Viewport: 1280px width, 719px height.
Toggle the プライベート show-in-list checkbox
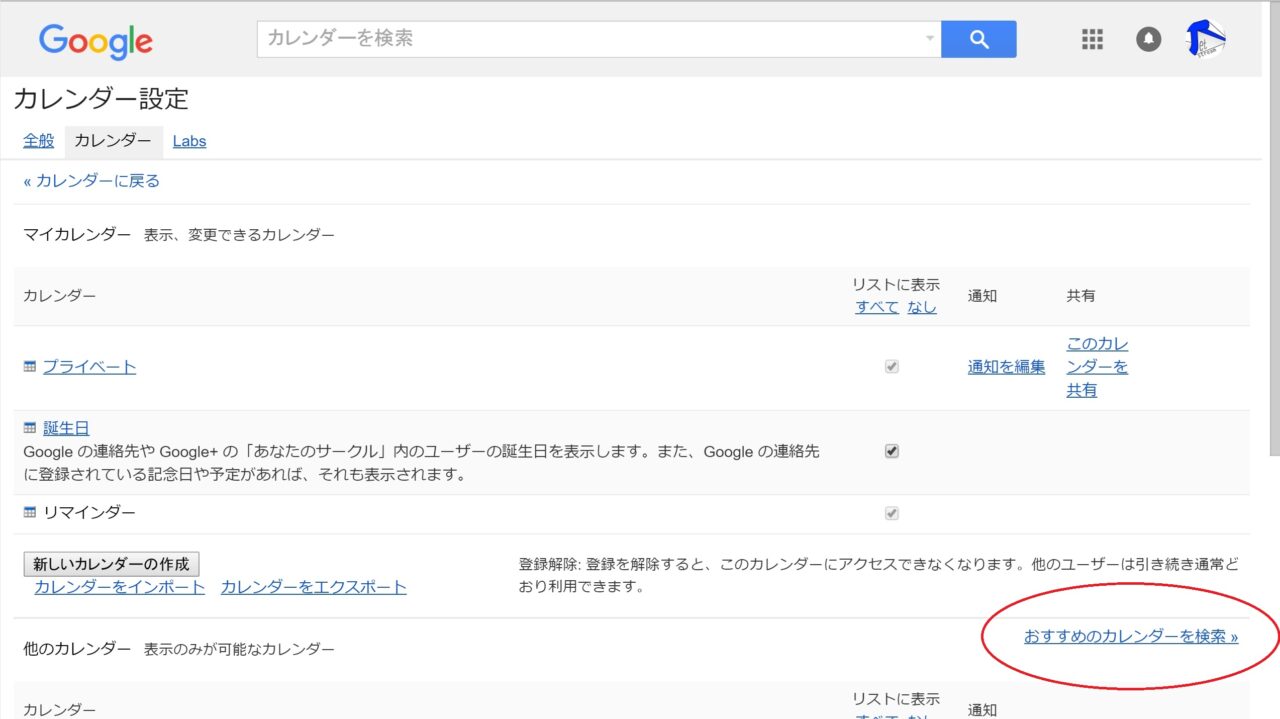coord(892,367)
